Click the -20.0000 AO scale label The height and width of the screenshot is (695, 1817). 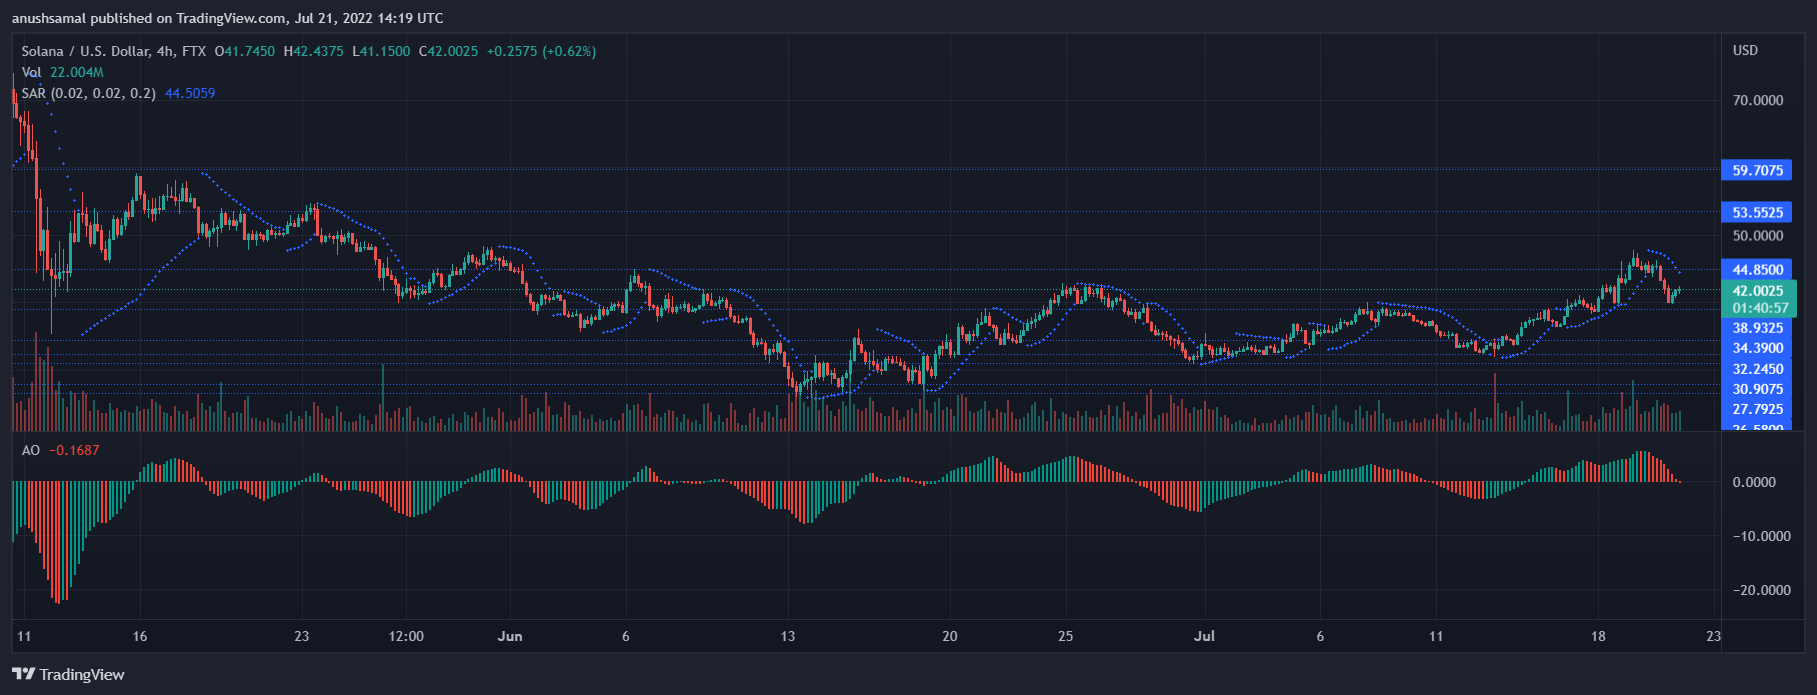coord(1761,590)
